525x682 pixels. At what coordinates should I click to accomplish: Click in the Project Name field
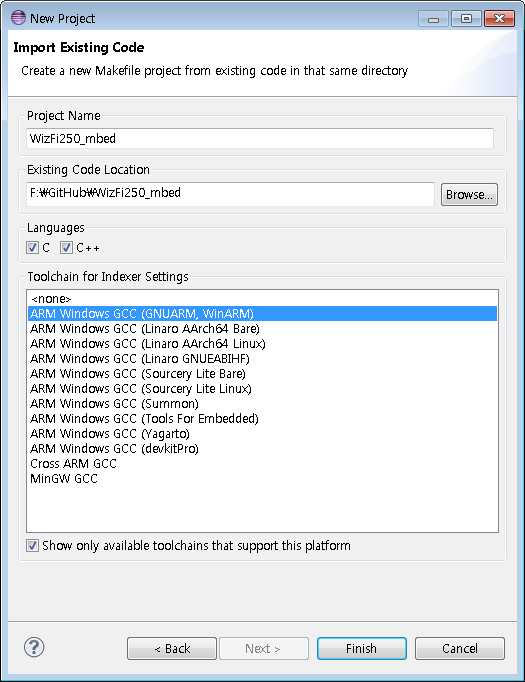(260, 138)
